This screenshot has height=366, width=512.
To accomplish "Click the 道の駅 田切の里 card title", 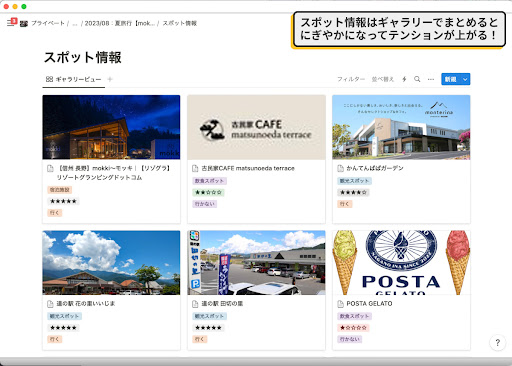I will 222,304.
